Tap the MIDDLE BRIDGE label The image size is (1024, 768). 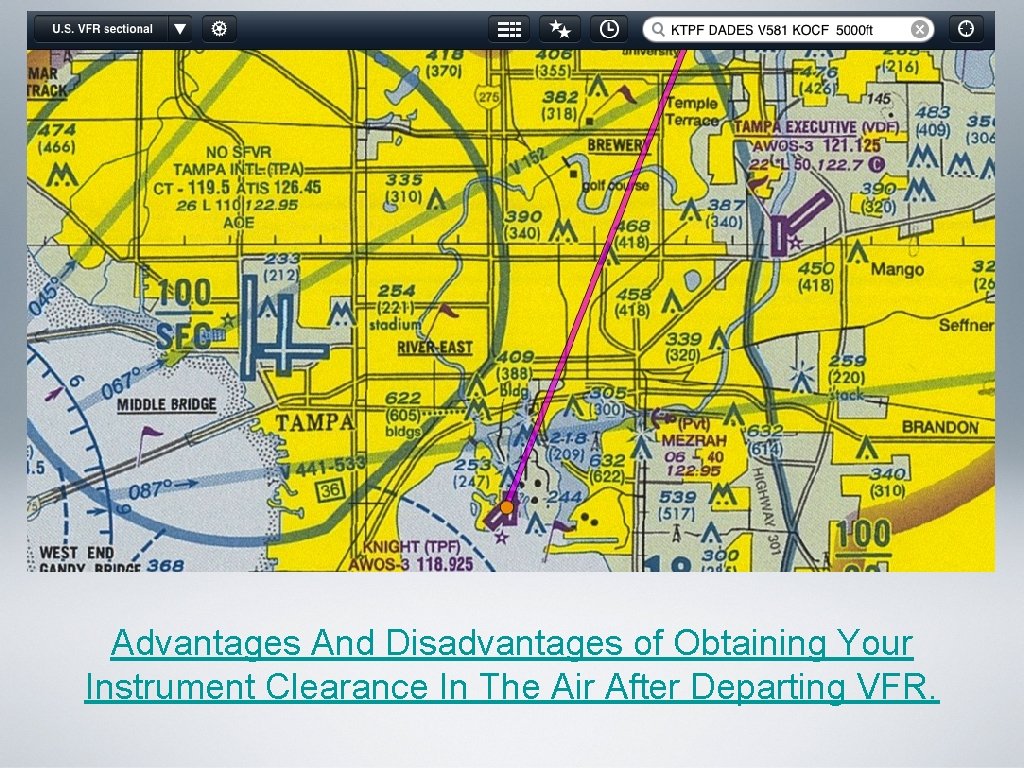(x=167, y=405)
